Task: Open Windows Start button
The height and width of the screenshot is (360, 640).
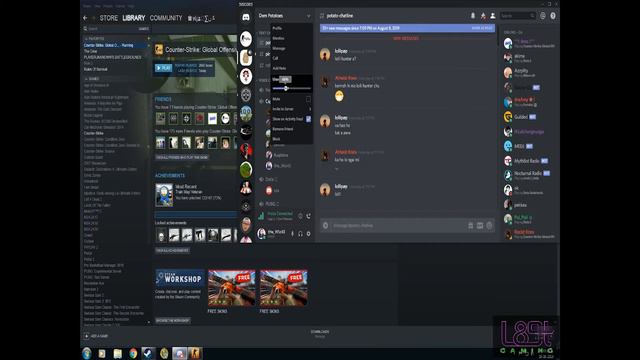Action: pyautogui.click(x=87, y=353)
